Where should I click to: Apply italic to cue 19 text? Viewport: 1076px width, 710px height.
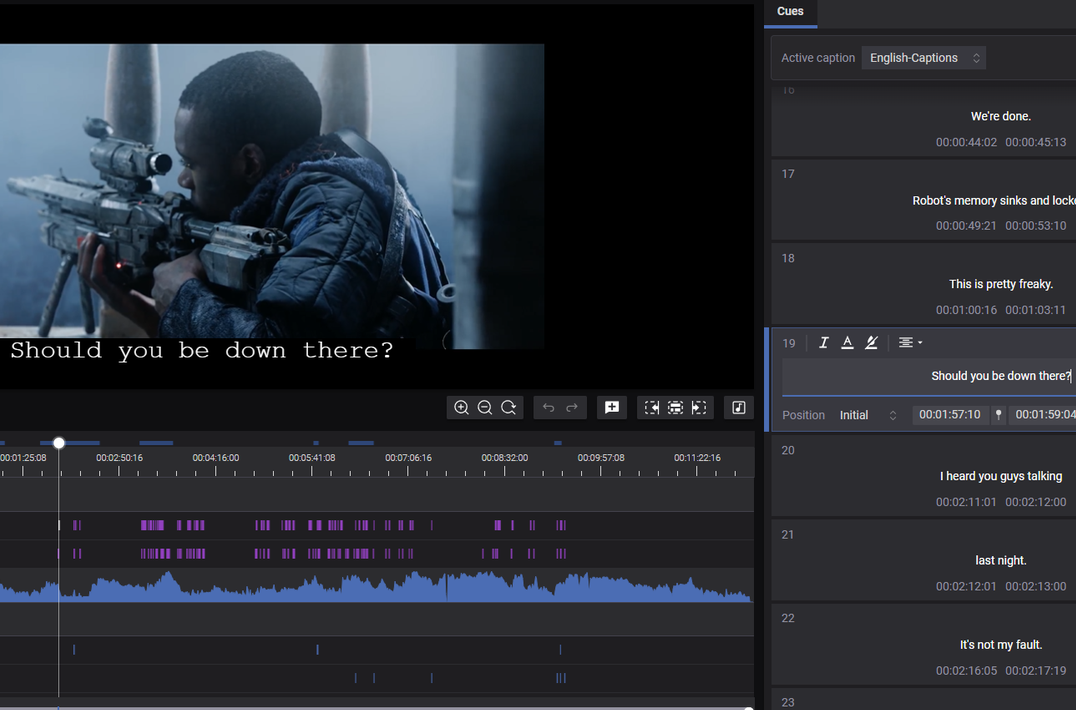coord(823,342)
